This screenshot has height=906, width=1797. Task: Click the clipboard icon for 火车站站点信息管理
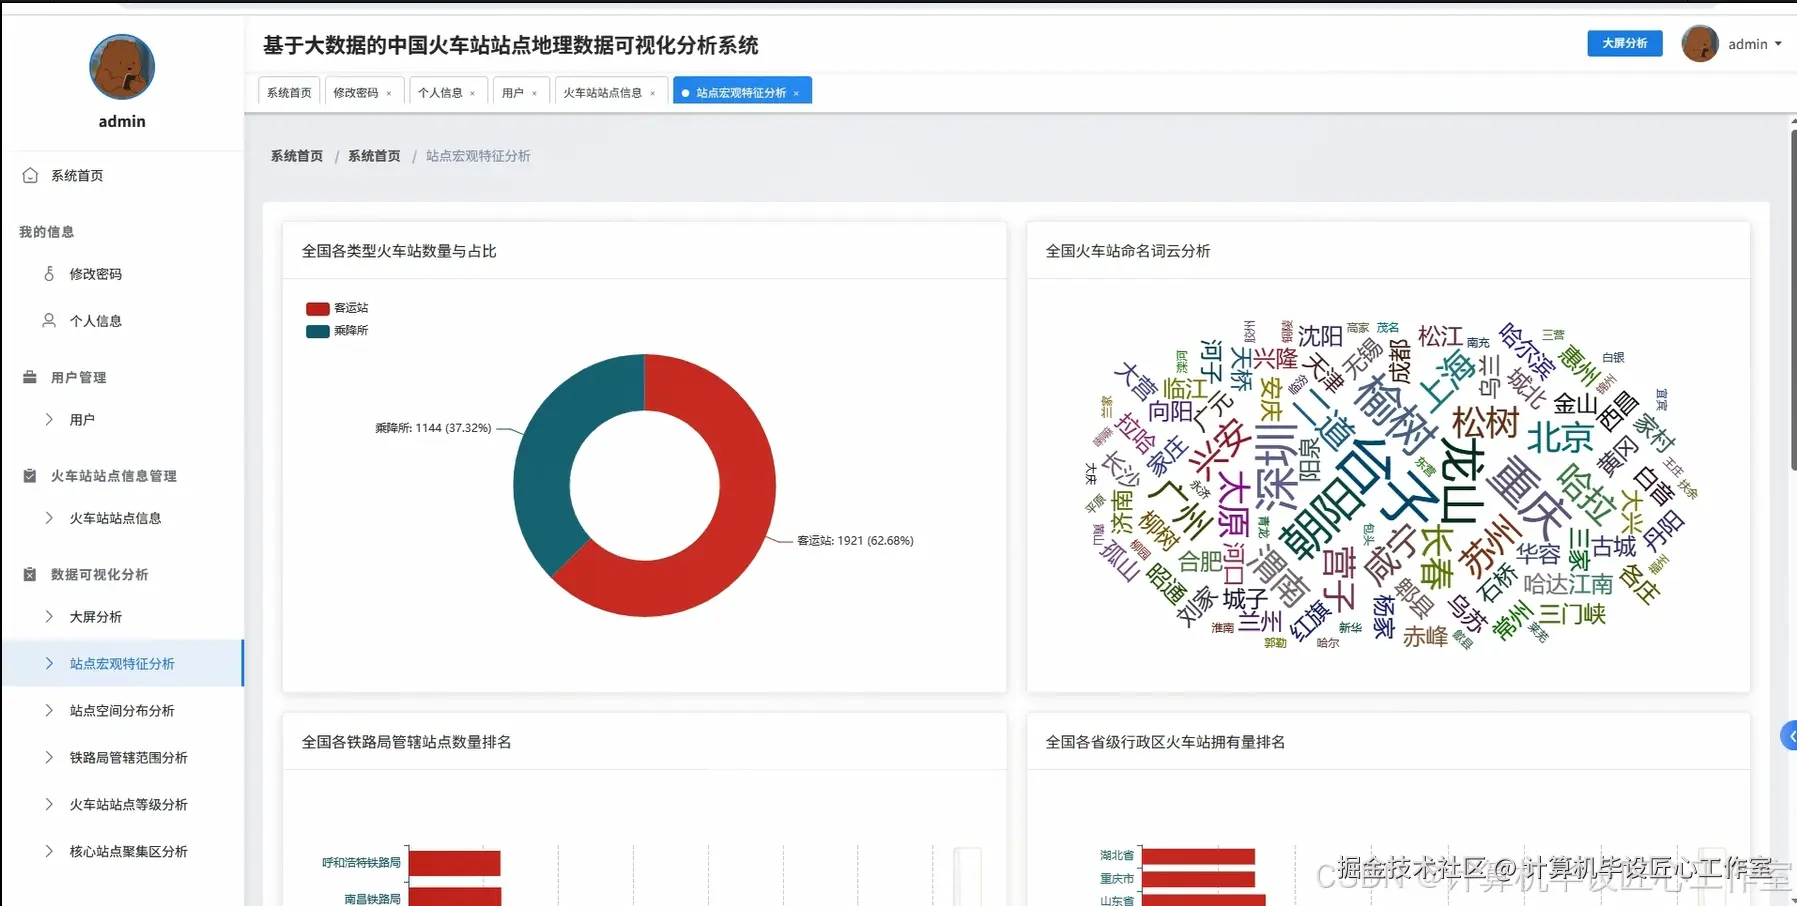point(30,476)
